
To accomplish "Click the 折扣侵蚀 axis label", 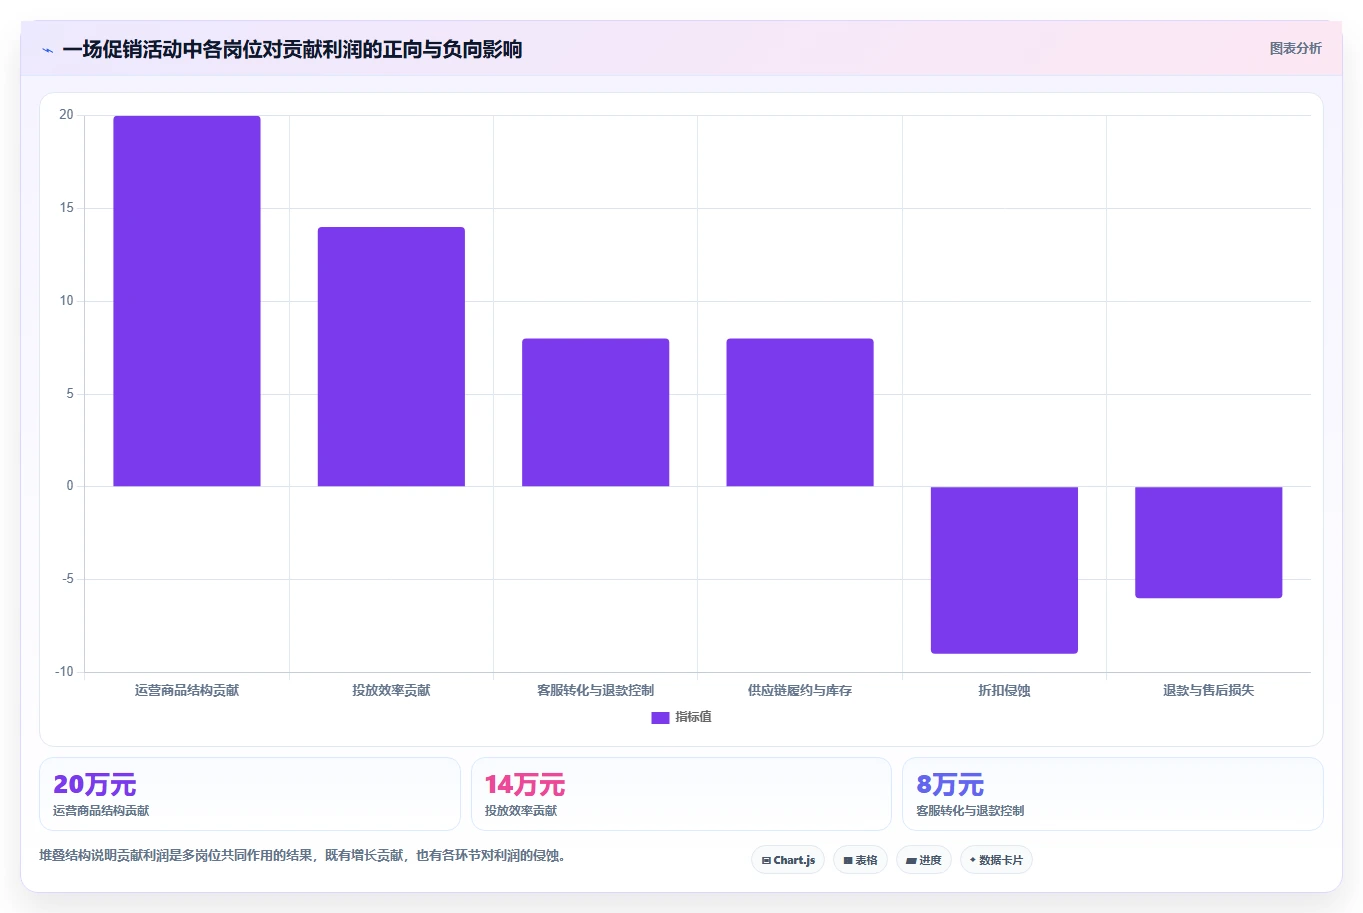I will pyautogui.click(x=1004, y=690).
